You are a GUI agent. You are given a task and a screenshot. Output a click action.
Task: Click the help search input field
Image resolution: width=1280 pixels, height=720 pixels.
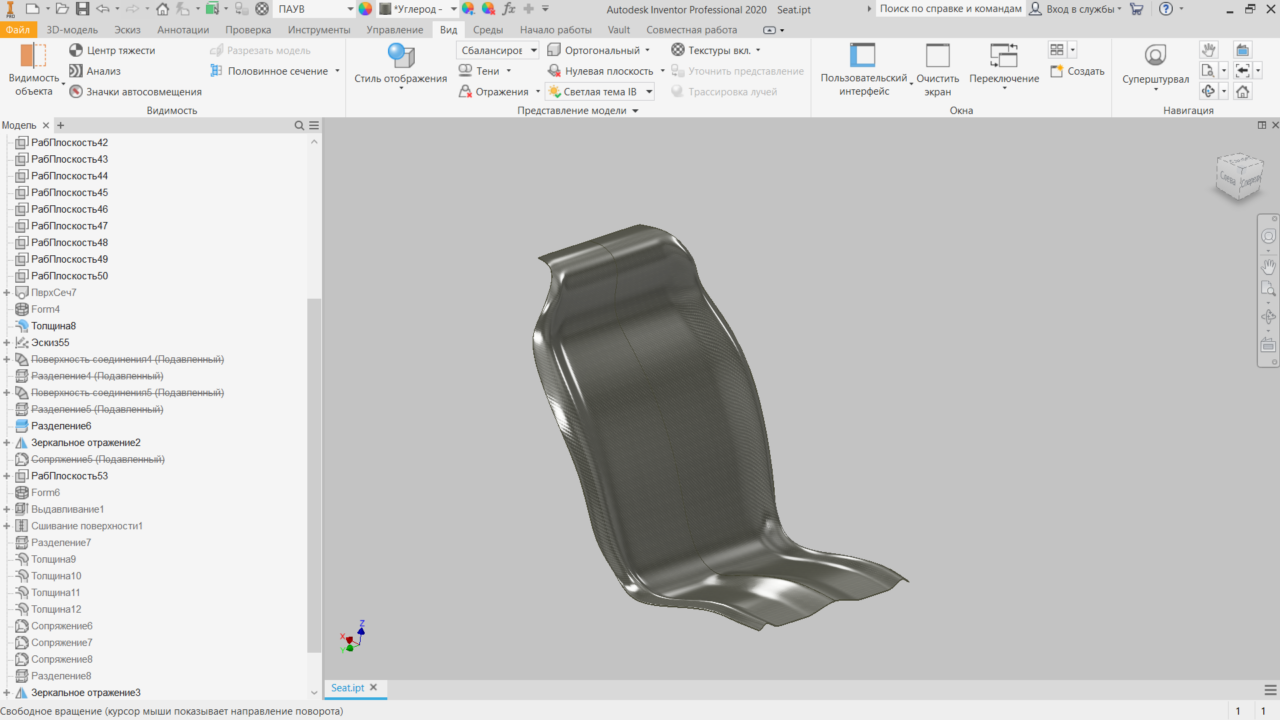click(x=950, y=9)
